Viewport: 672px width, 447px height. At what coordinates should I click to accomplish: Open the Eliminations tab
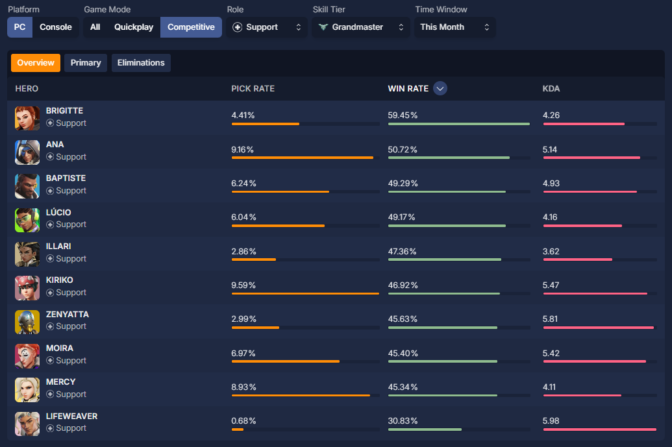[140, 63]
